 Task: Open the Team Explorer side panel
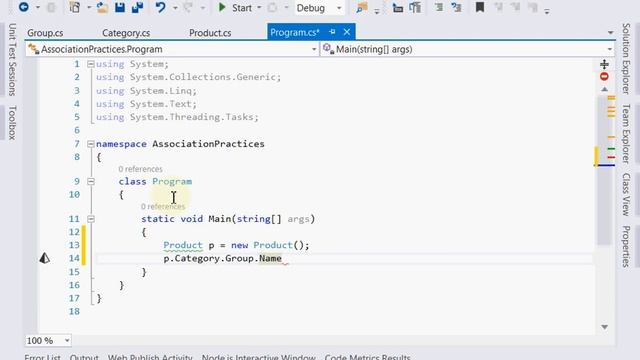[x=626, y=133]
